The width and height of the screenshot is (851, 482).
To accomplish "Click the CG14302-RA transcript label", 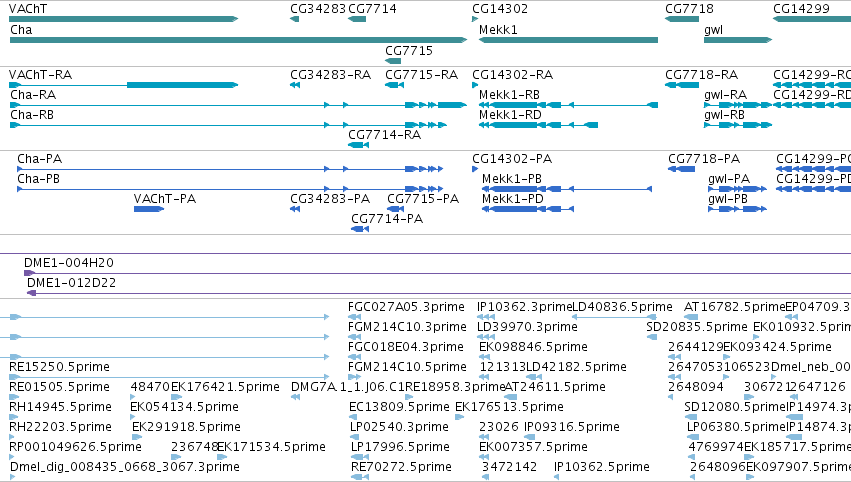I will (512, 75).
